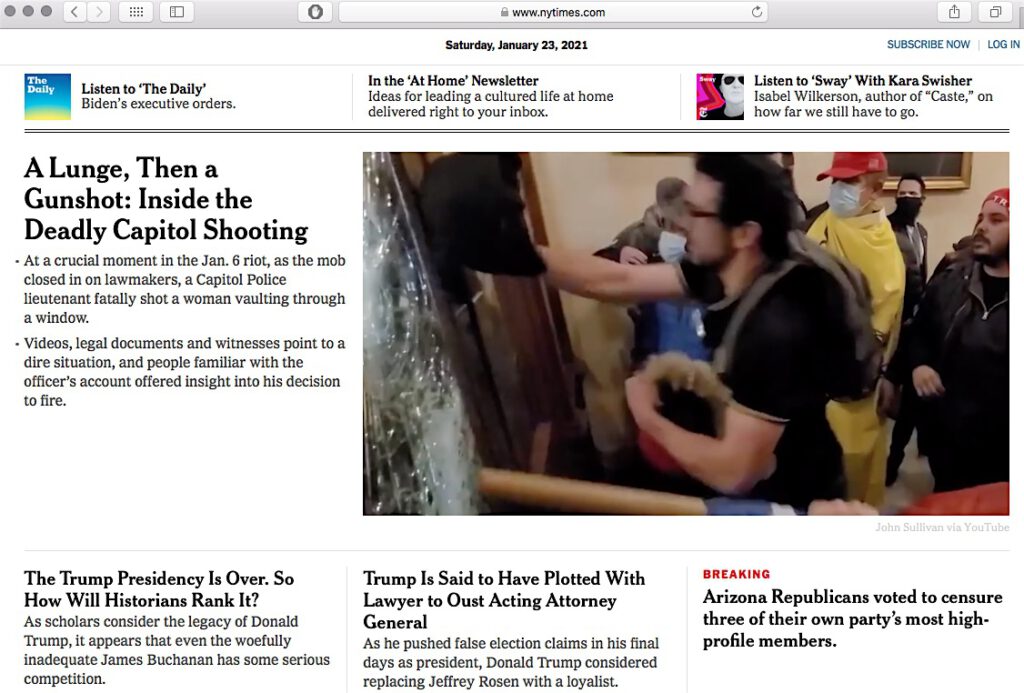Open 'How Will Historians Rank It?' article

click(159, 589)
